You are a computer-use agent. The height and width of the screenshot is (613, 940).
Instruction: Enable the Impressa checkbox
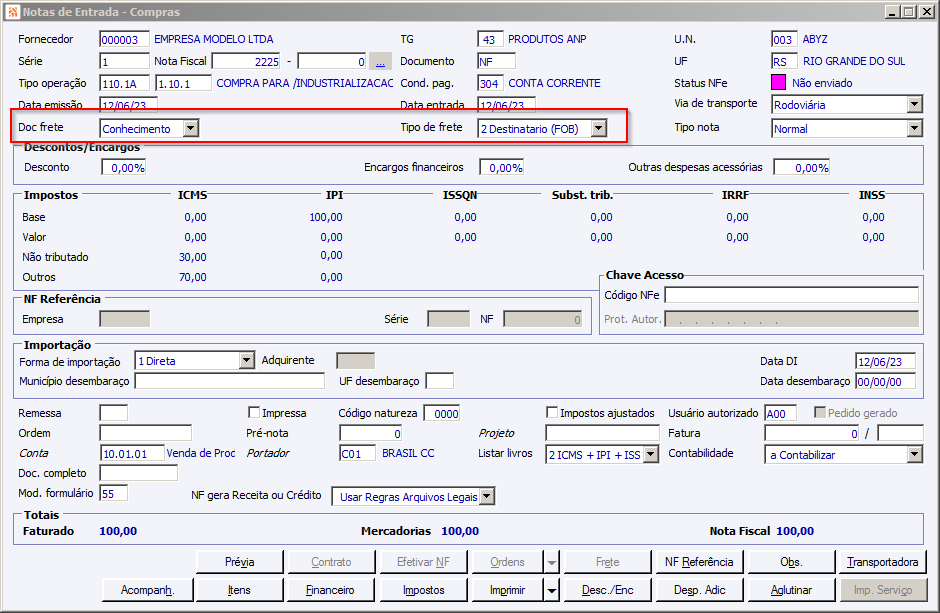point(254,413)
